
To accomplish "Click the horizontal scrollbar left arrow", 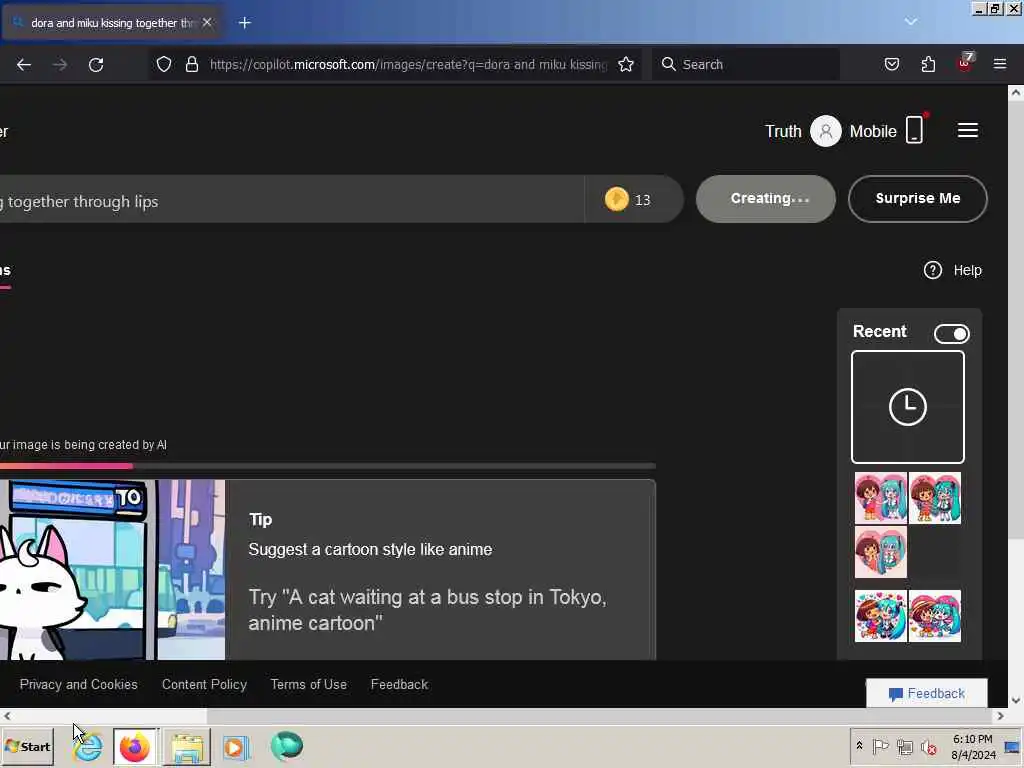I will 7,716.
